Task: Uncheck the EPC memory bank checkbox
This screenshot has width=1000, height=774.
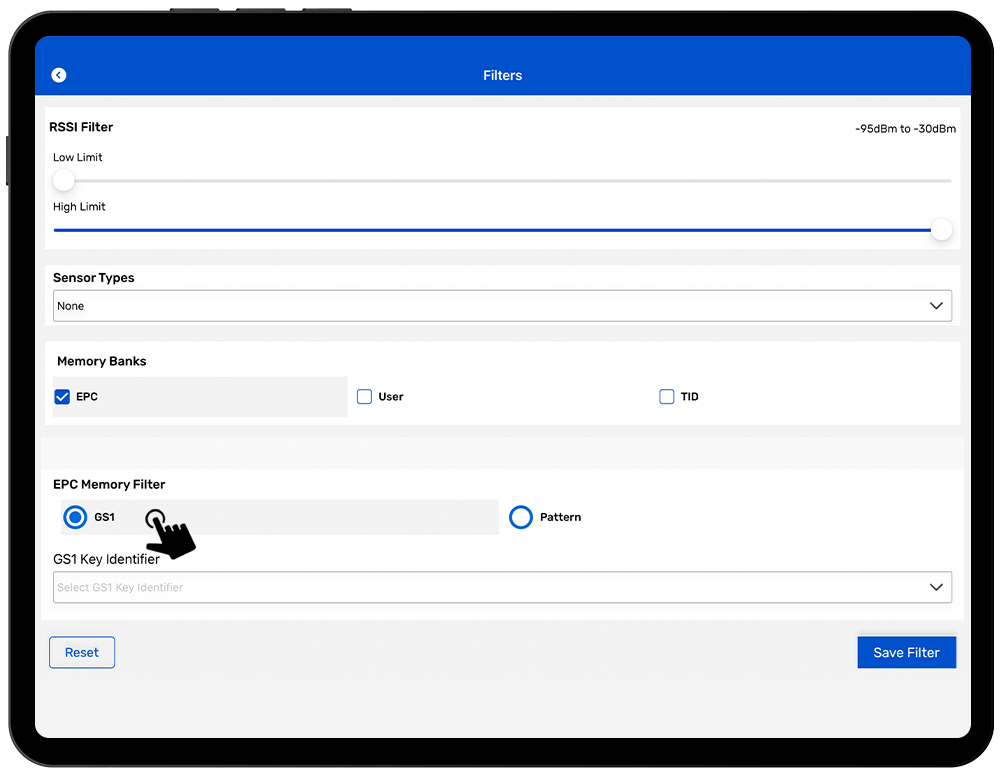Action: click(x=62, y=397)
